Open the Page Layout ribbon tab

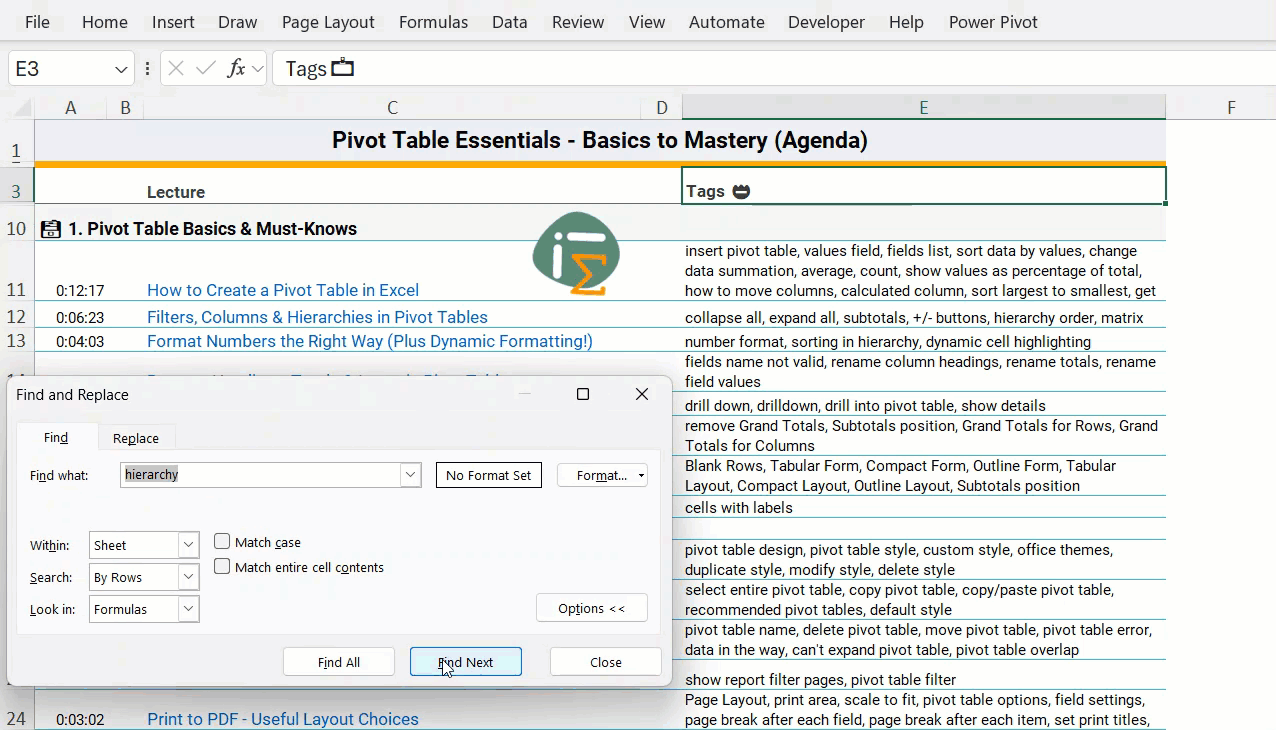(x=328, y=22)
